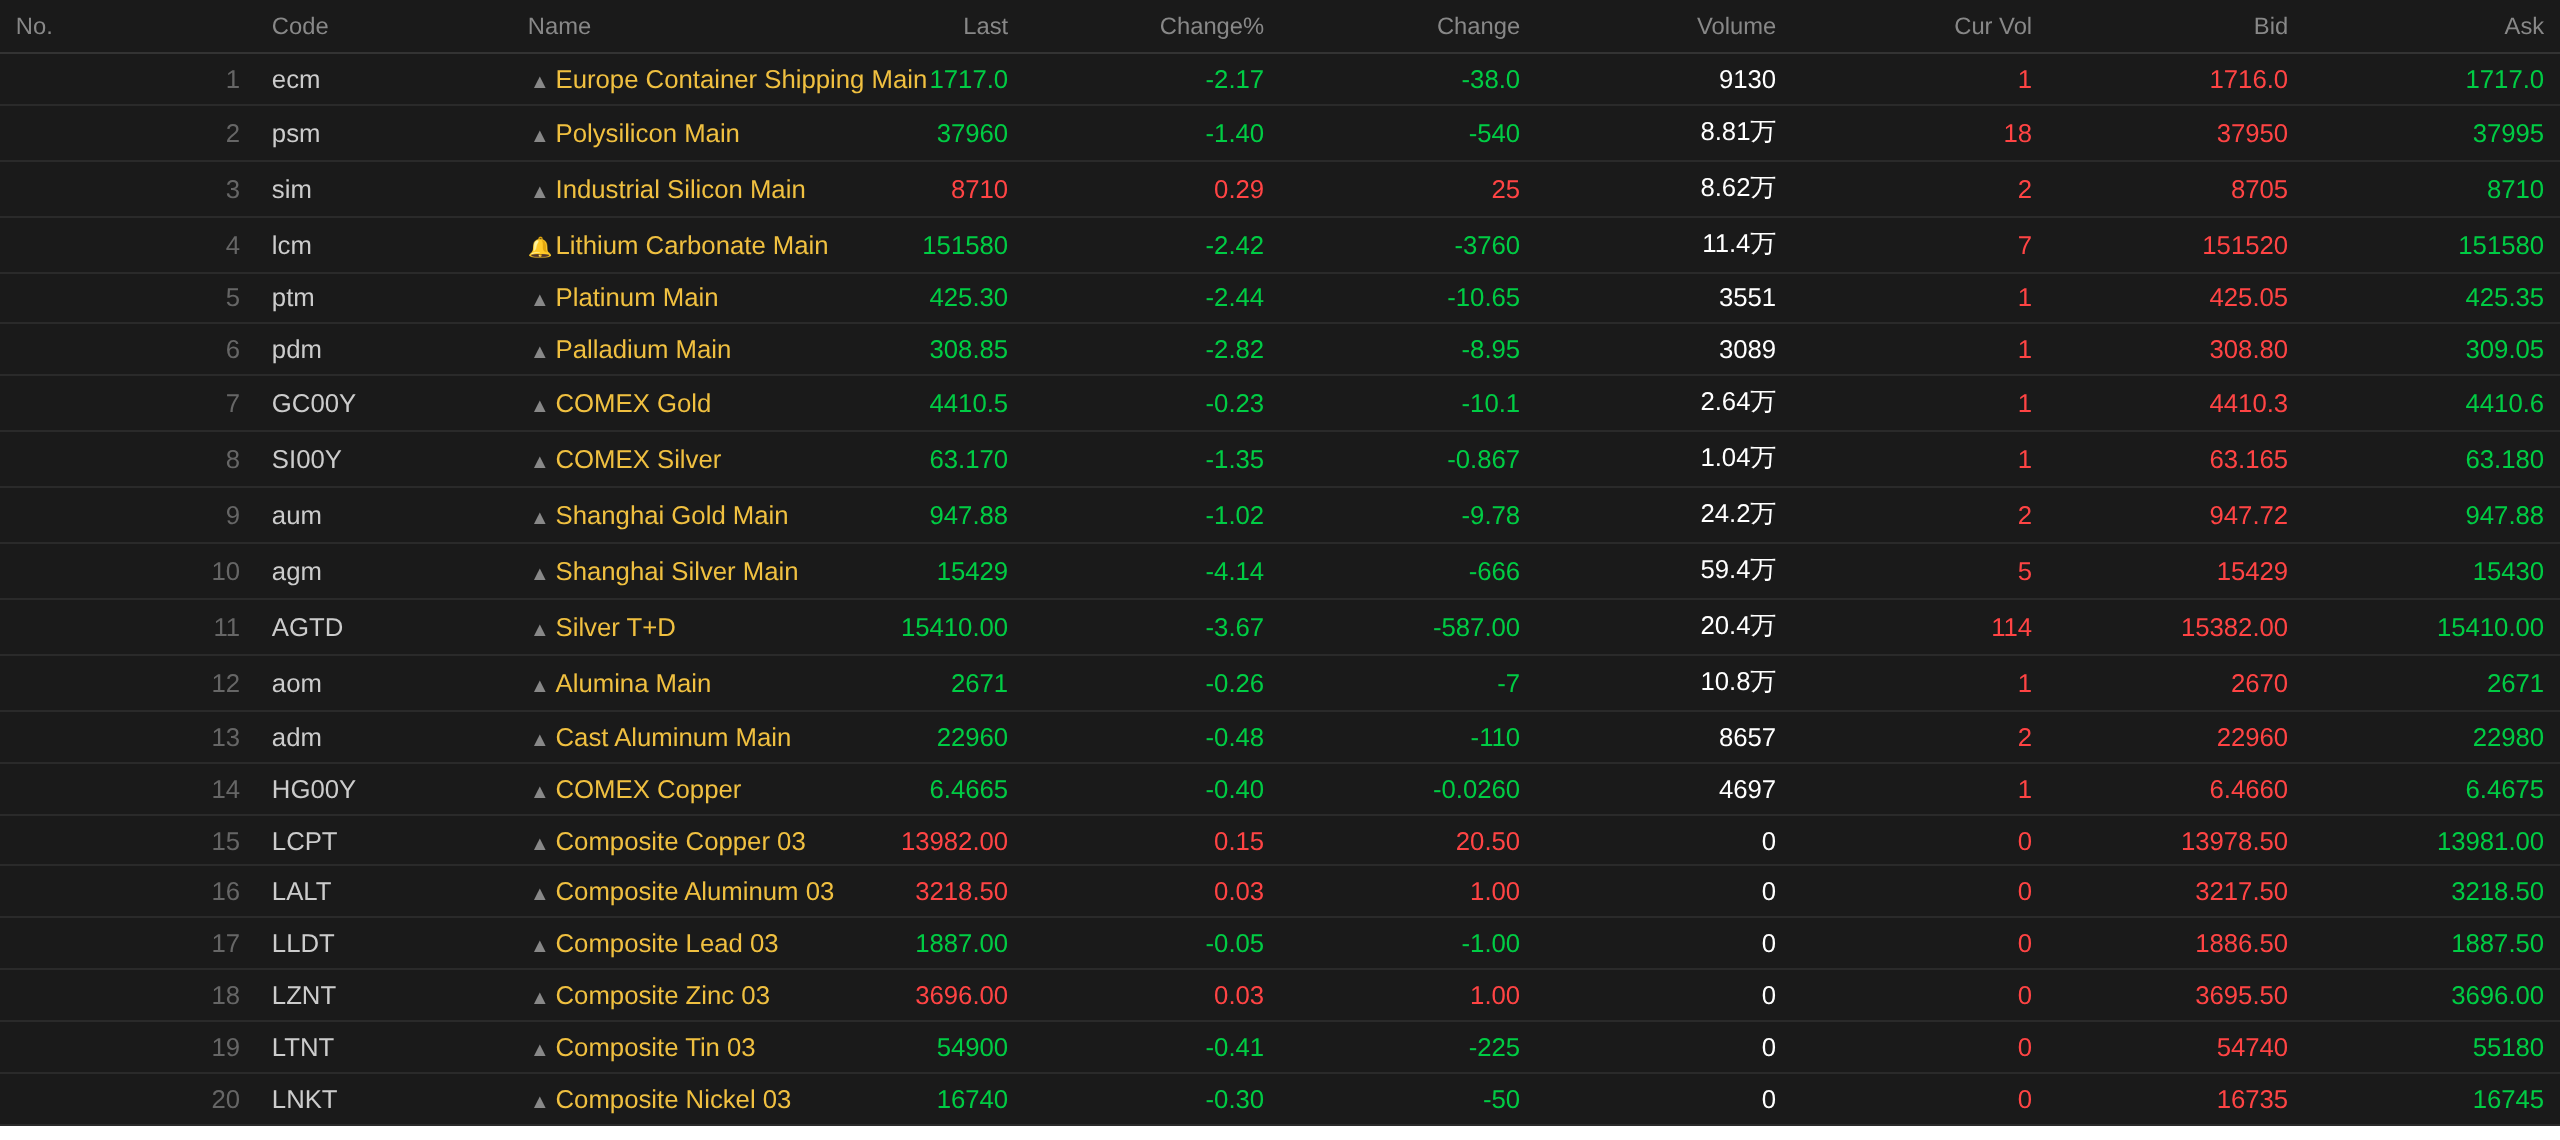This screenshot has width=2560, height=1140.
Task: Select the code cell AGTD
Action: click(307, 627)
